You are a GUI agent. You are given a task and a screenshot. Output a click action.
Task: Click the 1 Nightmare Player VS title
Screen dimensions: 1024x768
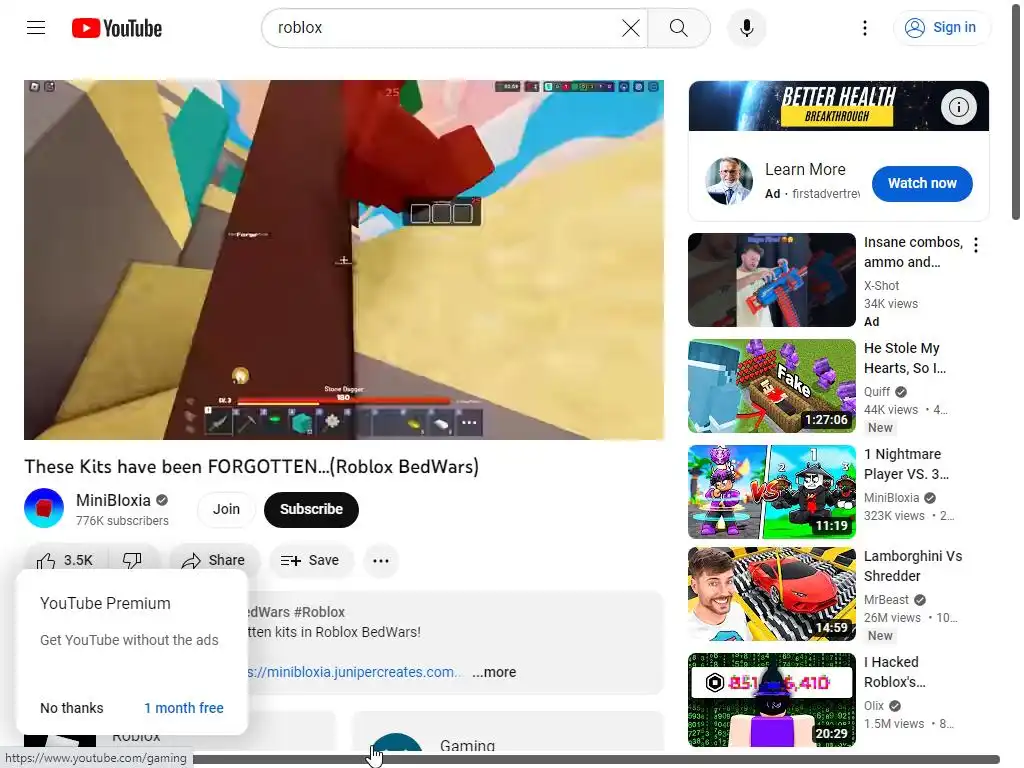[x=906, y=464]
